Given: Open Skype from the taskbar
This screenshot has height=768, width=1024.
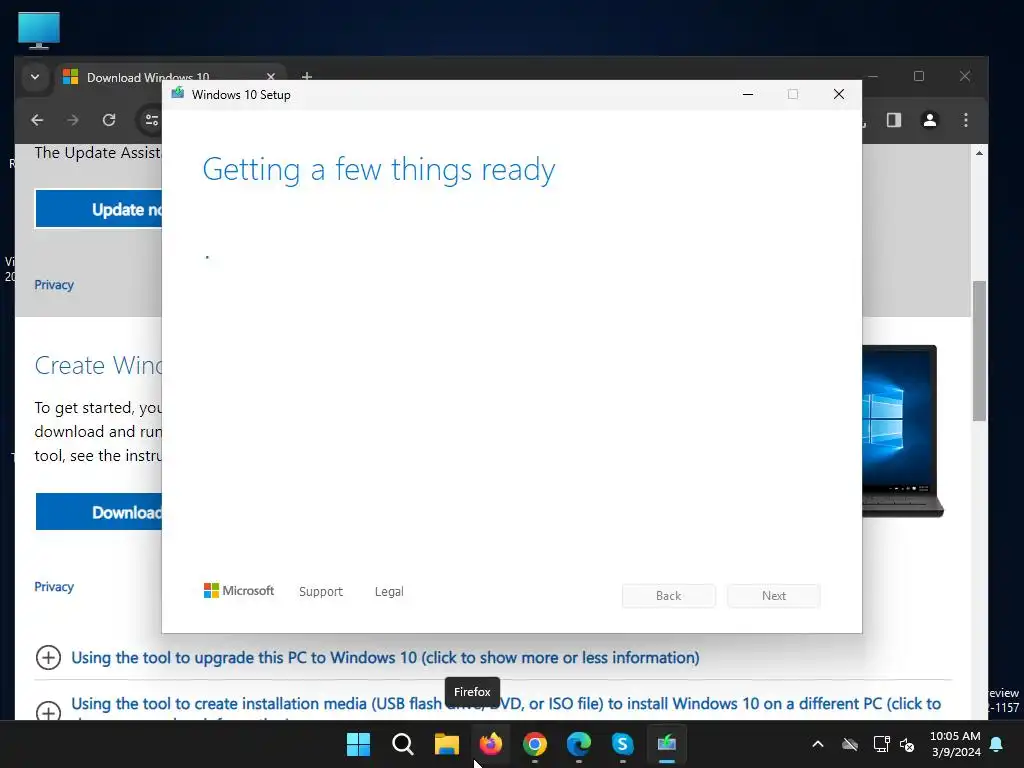Looking at the screenshot, I should 622,743.
